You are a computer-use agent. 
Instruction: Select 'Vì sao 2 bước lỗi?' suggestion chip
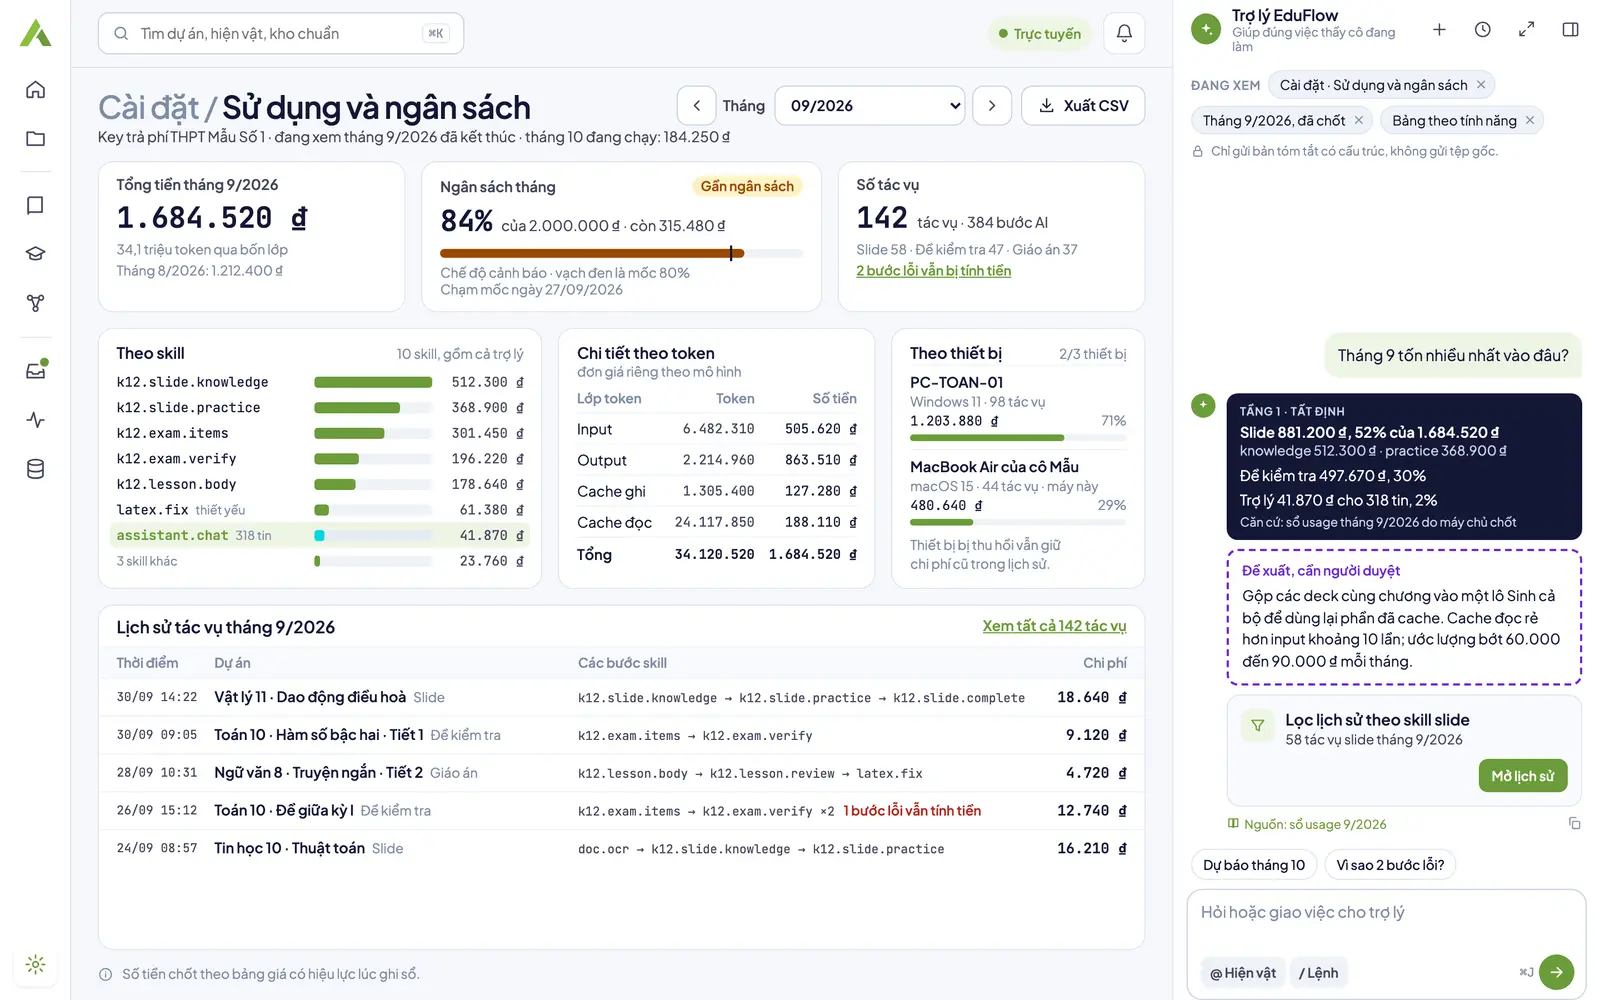(1390, 865)
